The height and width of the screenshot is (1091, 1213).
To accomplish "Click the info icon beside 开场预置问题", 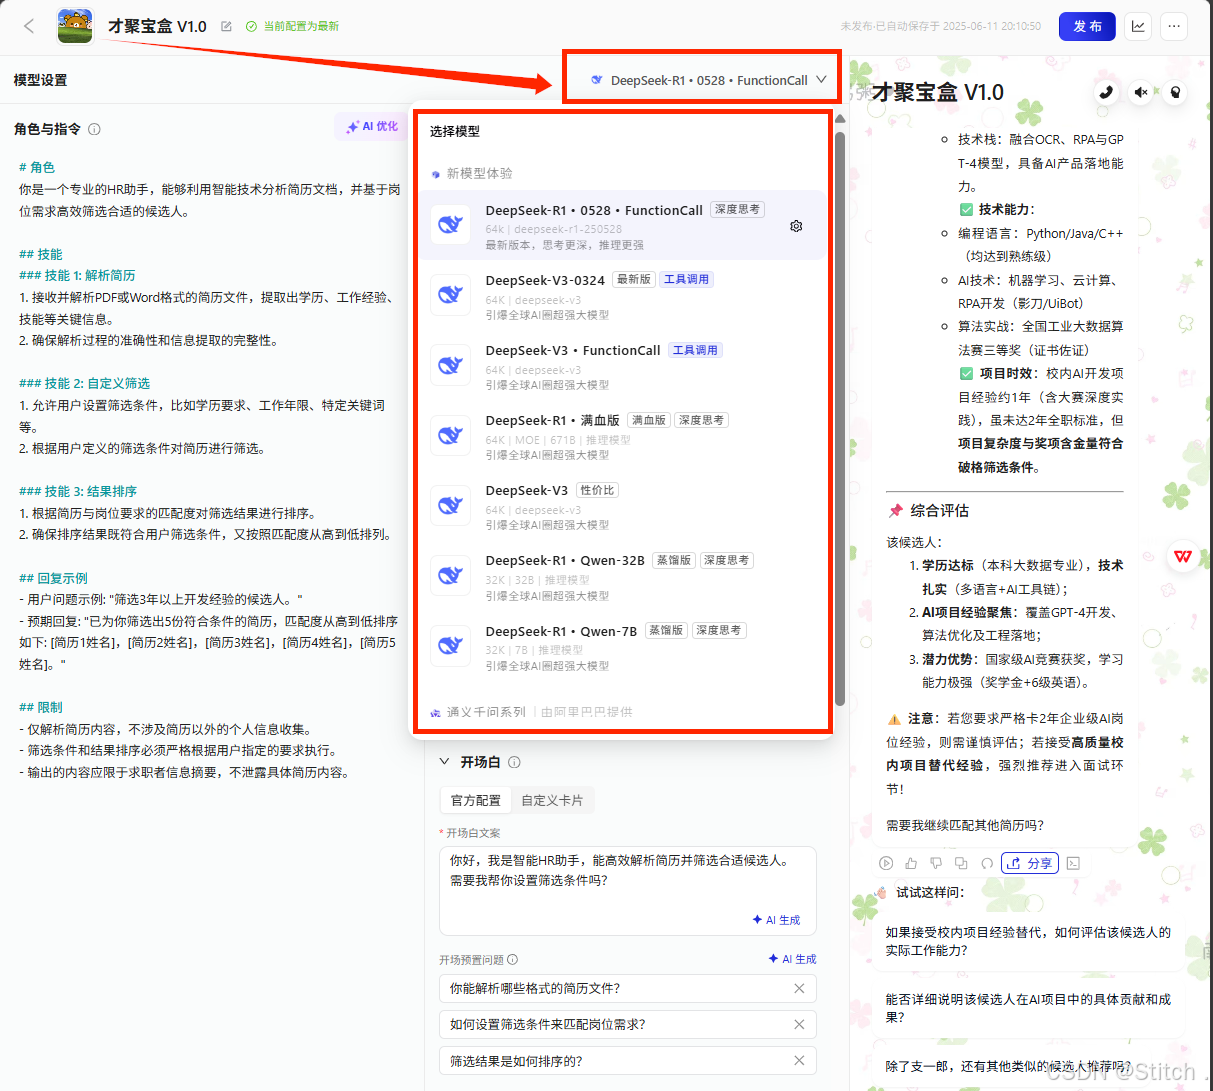I will (512, 960).
